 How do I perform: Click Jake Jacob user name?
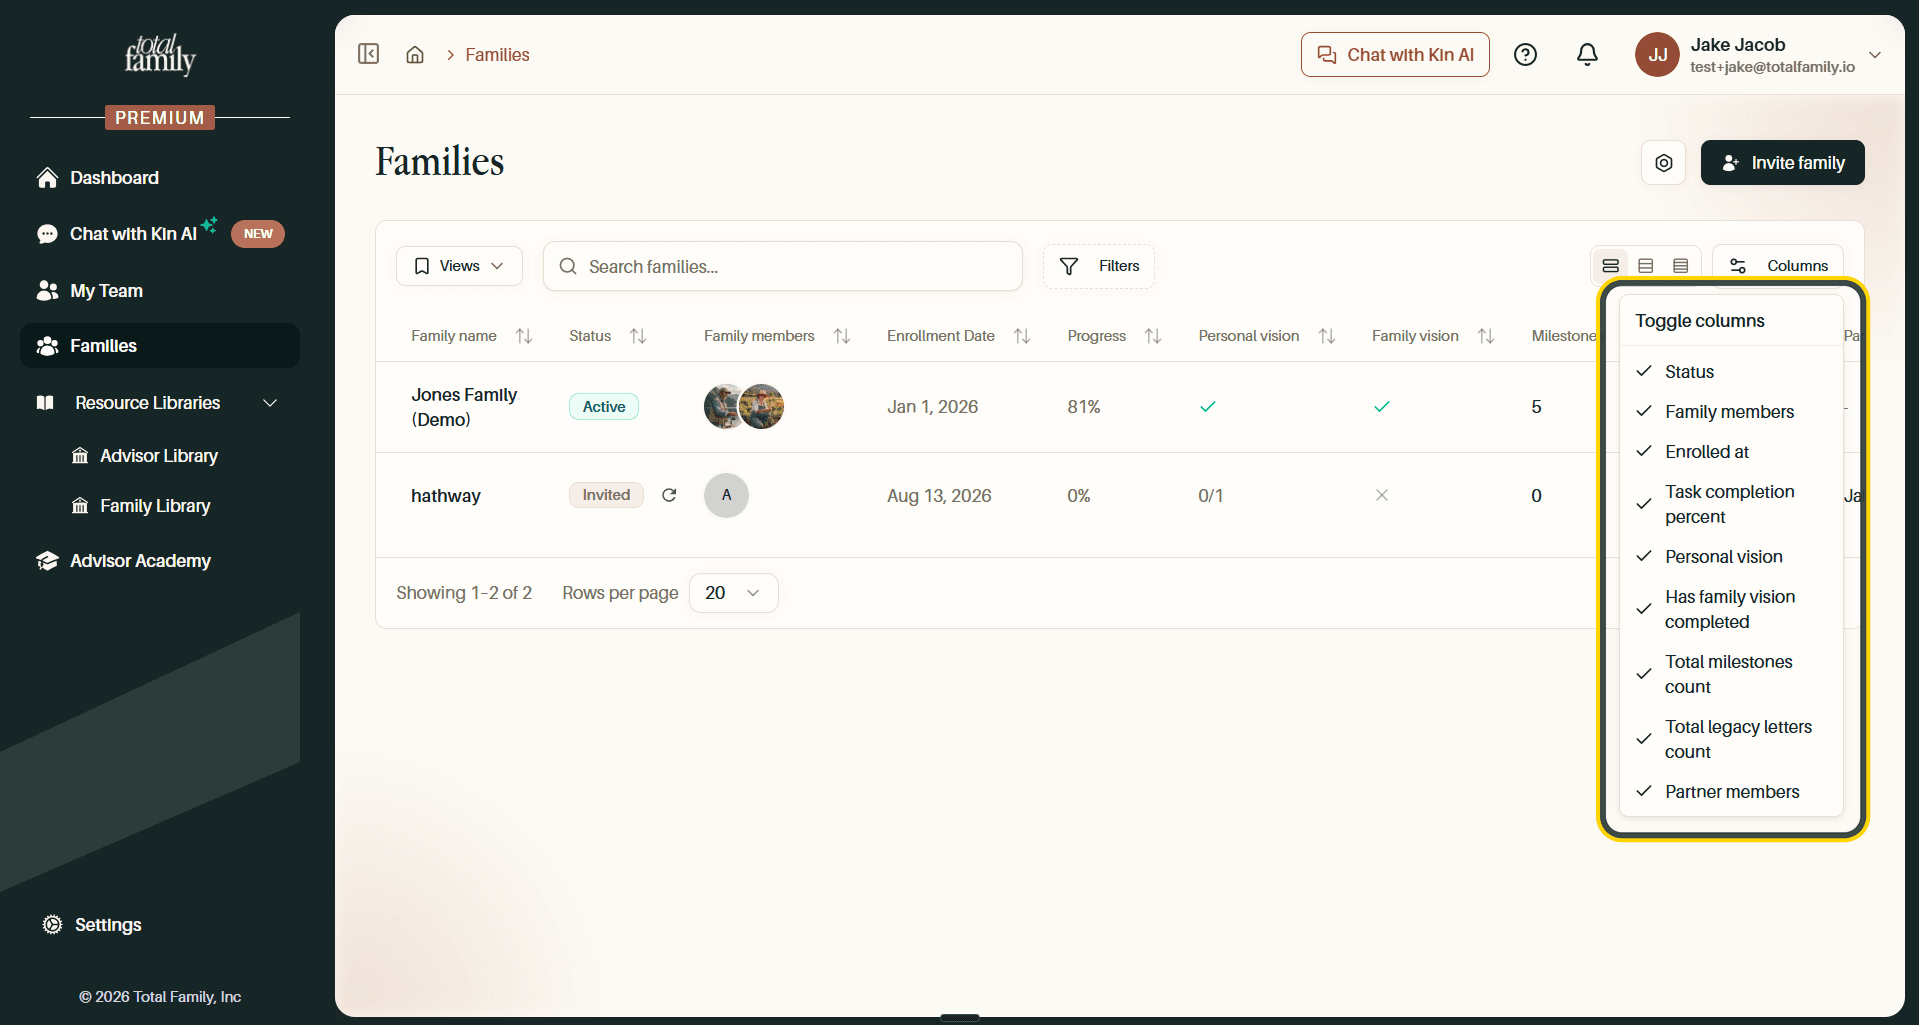(x=1738, y=45)
